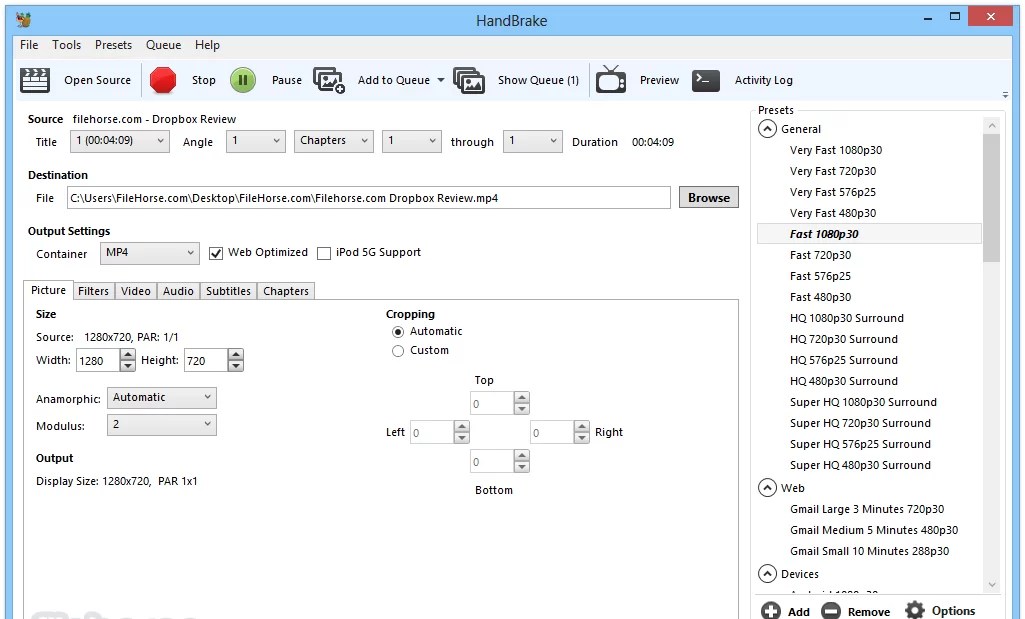Click the Pause encode icon
The image size is (1025, 619).
coord(242,79)
